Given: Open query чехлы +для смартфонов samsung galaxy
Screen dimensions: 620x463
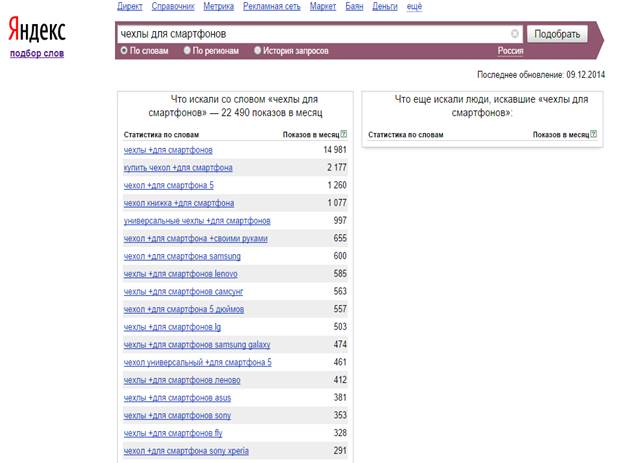Looking at the screenshot, I should 197,345.
